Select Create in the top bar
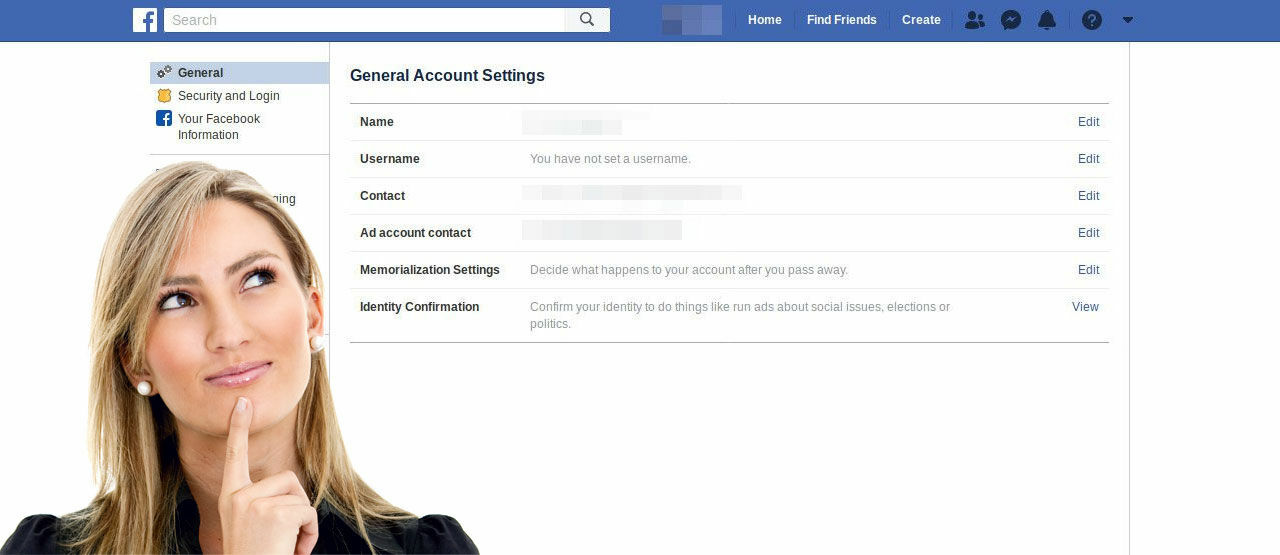 [x=921, y=20]
